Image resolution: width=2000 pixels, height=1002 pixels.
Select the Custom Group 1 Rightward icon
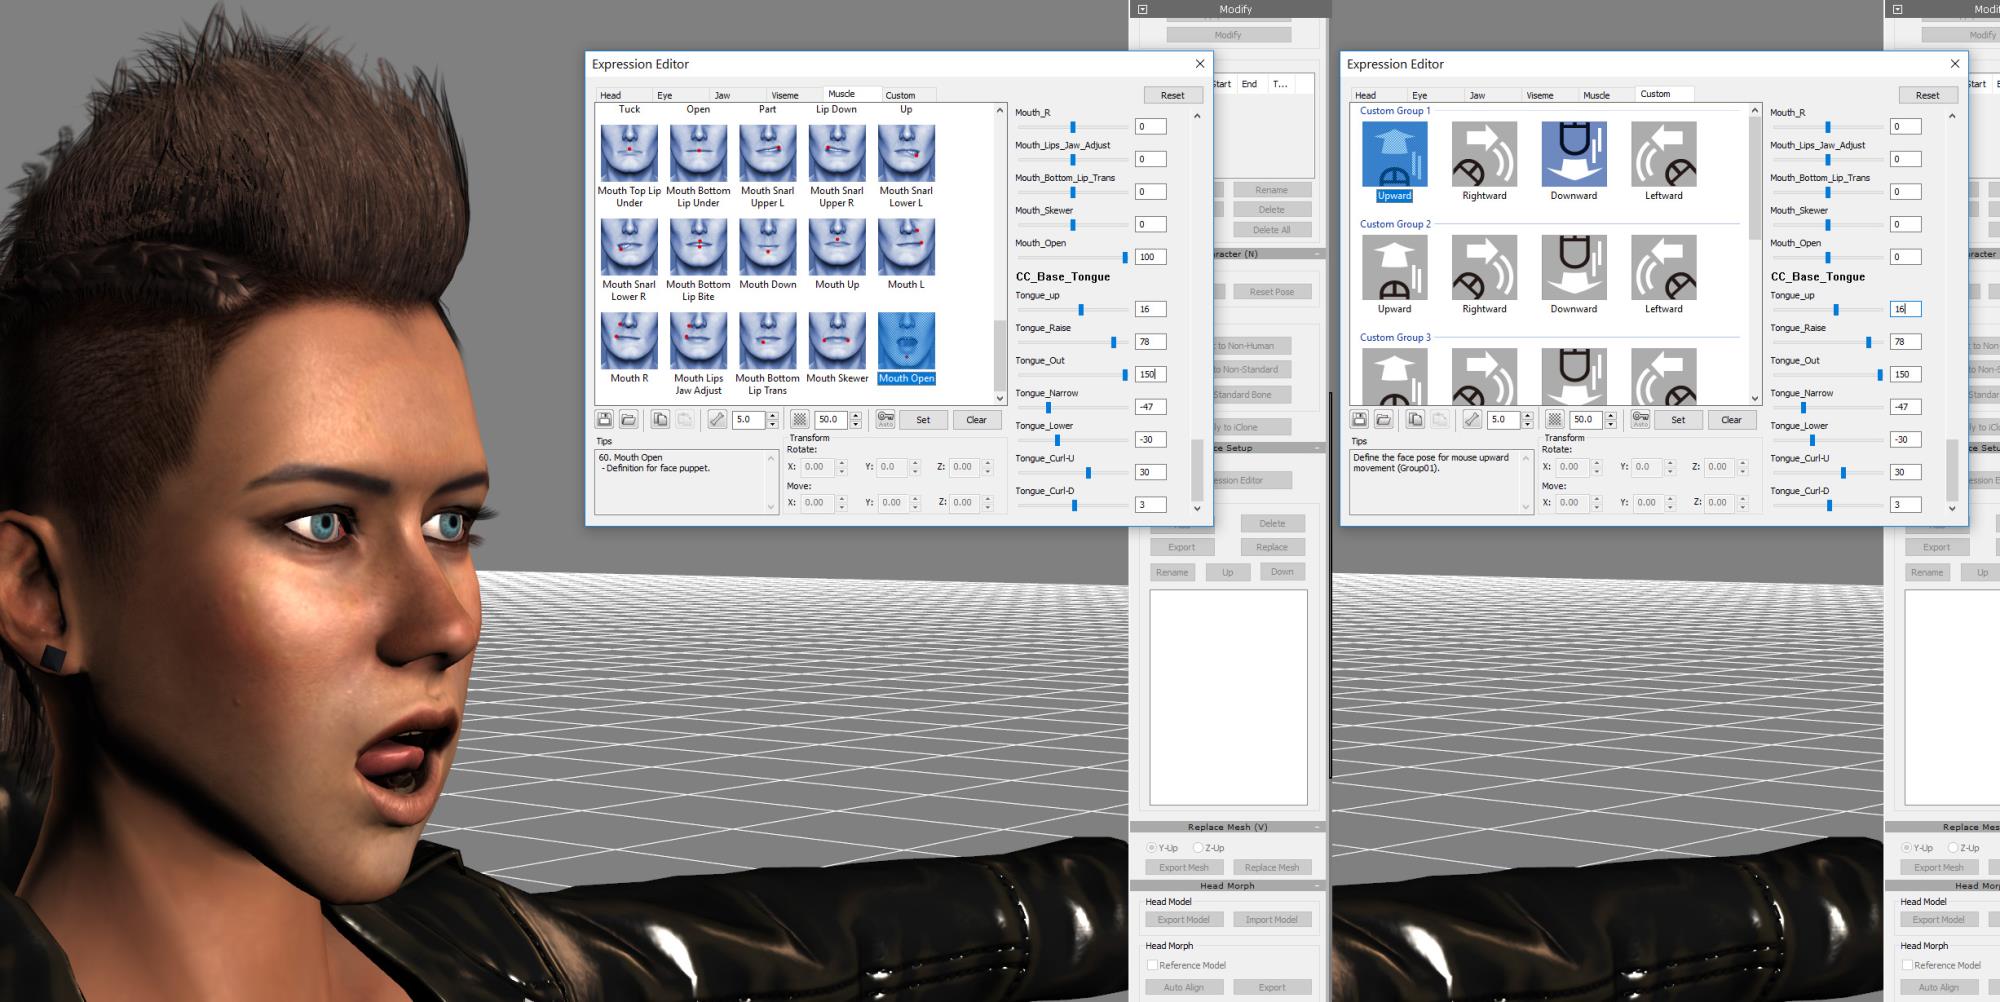pos(1484,154)
